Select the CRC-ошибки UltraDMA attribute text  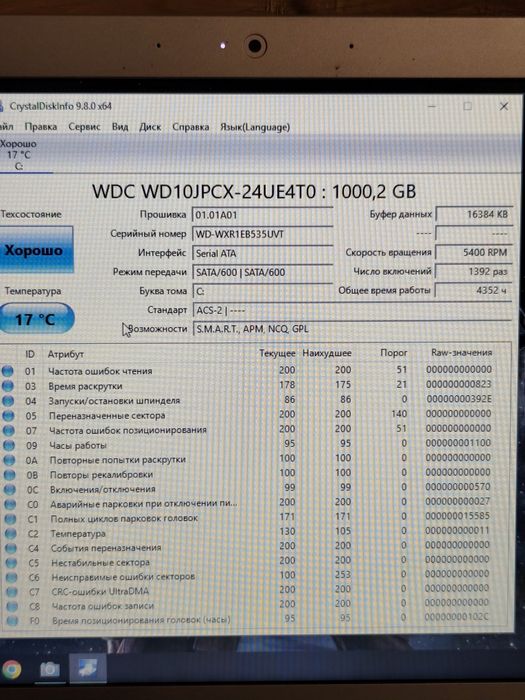point(100,592)
